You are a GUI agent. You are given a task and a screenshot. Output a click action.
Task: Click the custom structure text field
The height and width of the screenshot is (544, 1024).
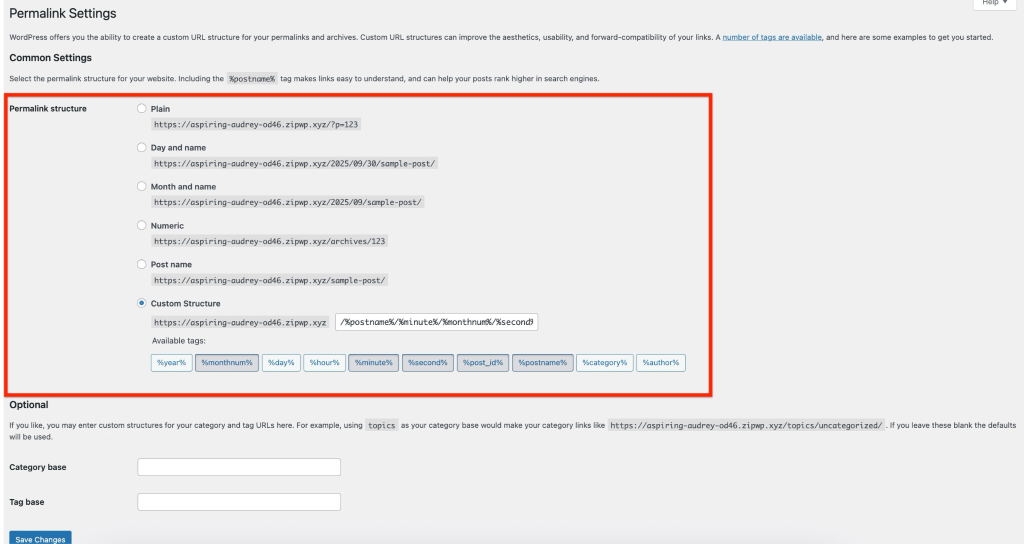coord(437,322)
